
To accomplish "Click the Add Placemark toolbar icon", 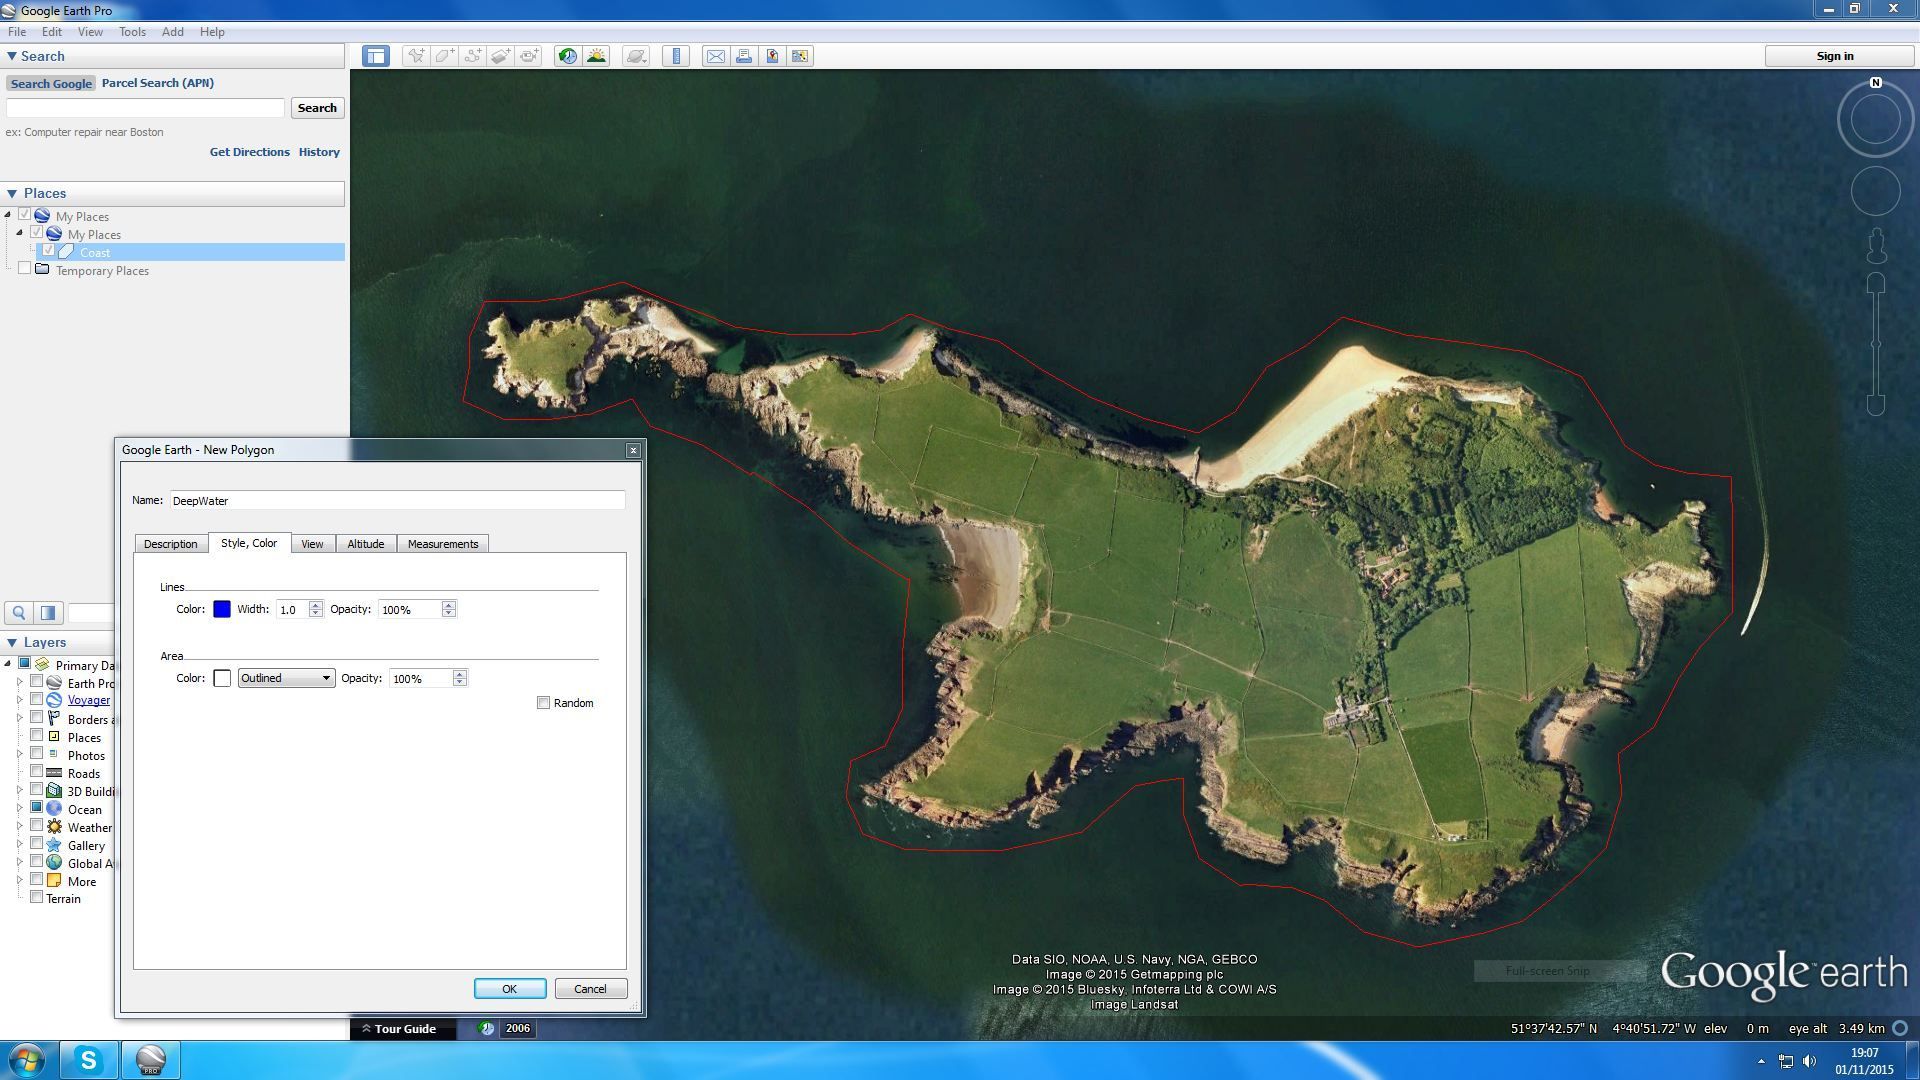I will coord(415,56).
